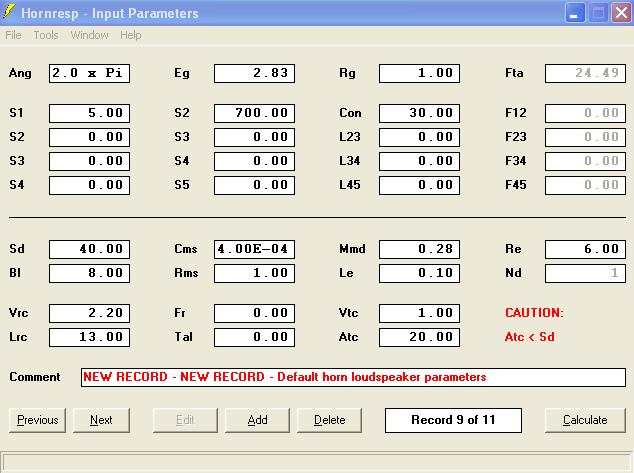Viewport: 634px width, 473px height.
Task: Click the Mmd label
Action: (x=352, y=249)
